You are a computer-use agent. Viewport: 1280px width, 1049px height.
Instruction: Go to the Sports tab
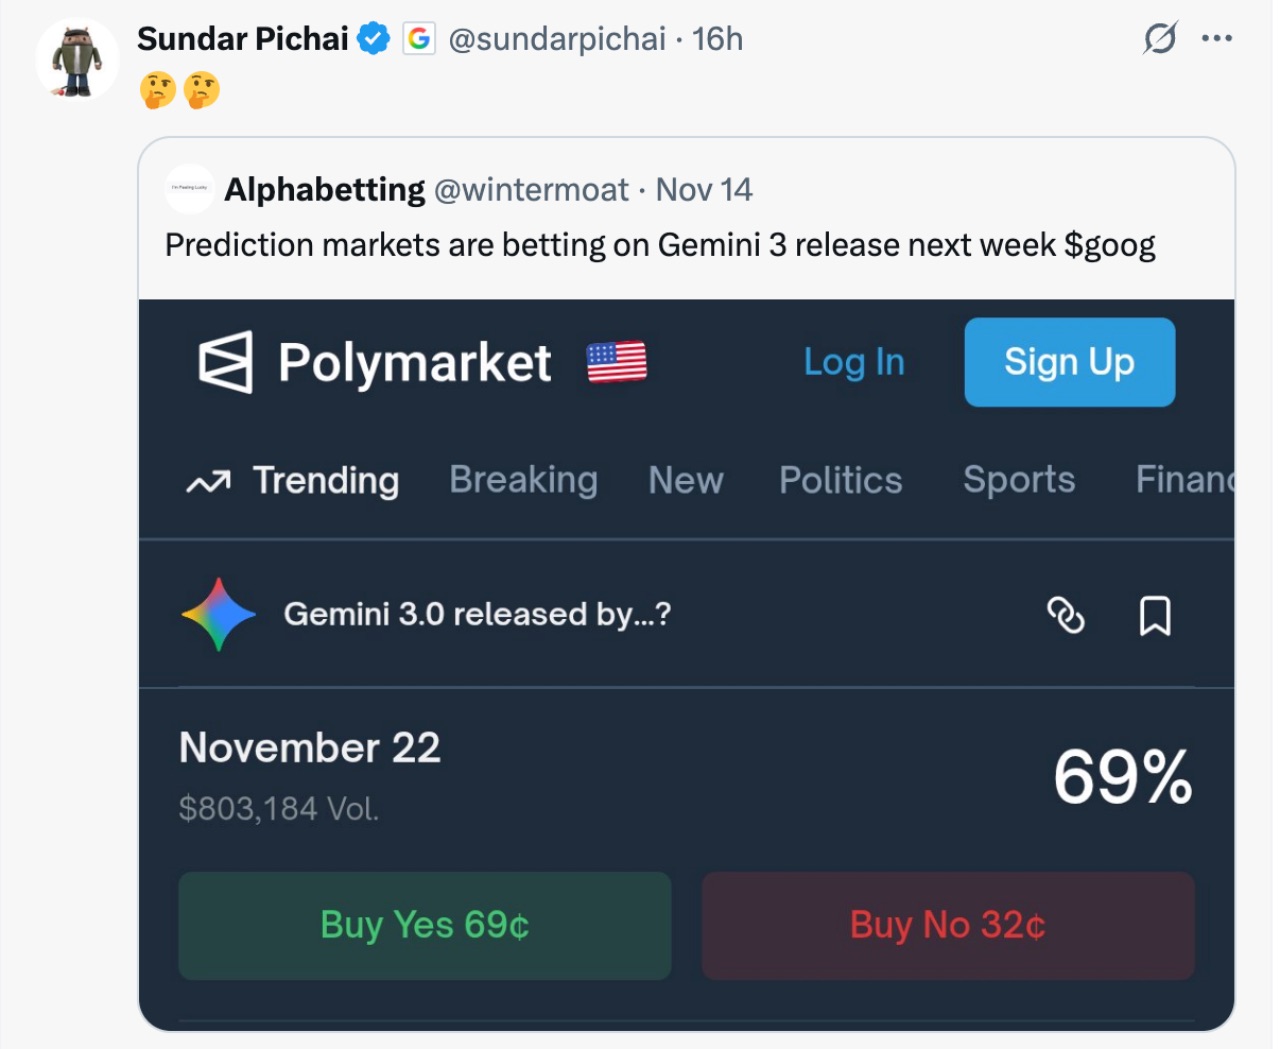coord(1018,481)
